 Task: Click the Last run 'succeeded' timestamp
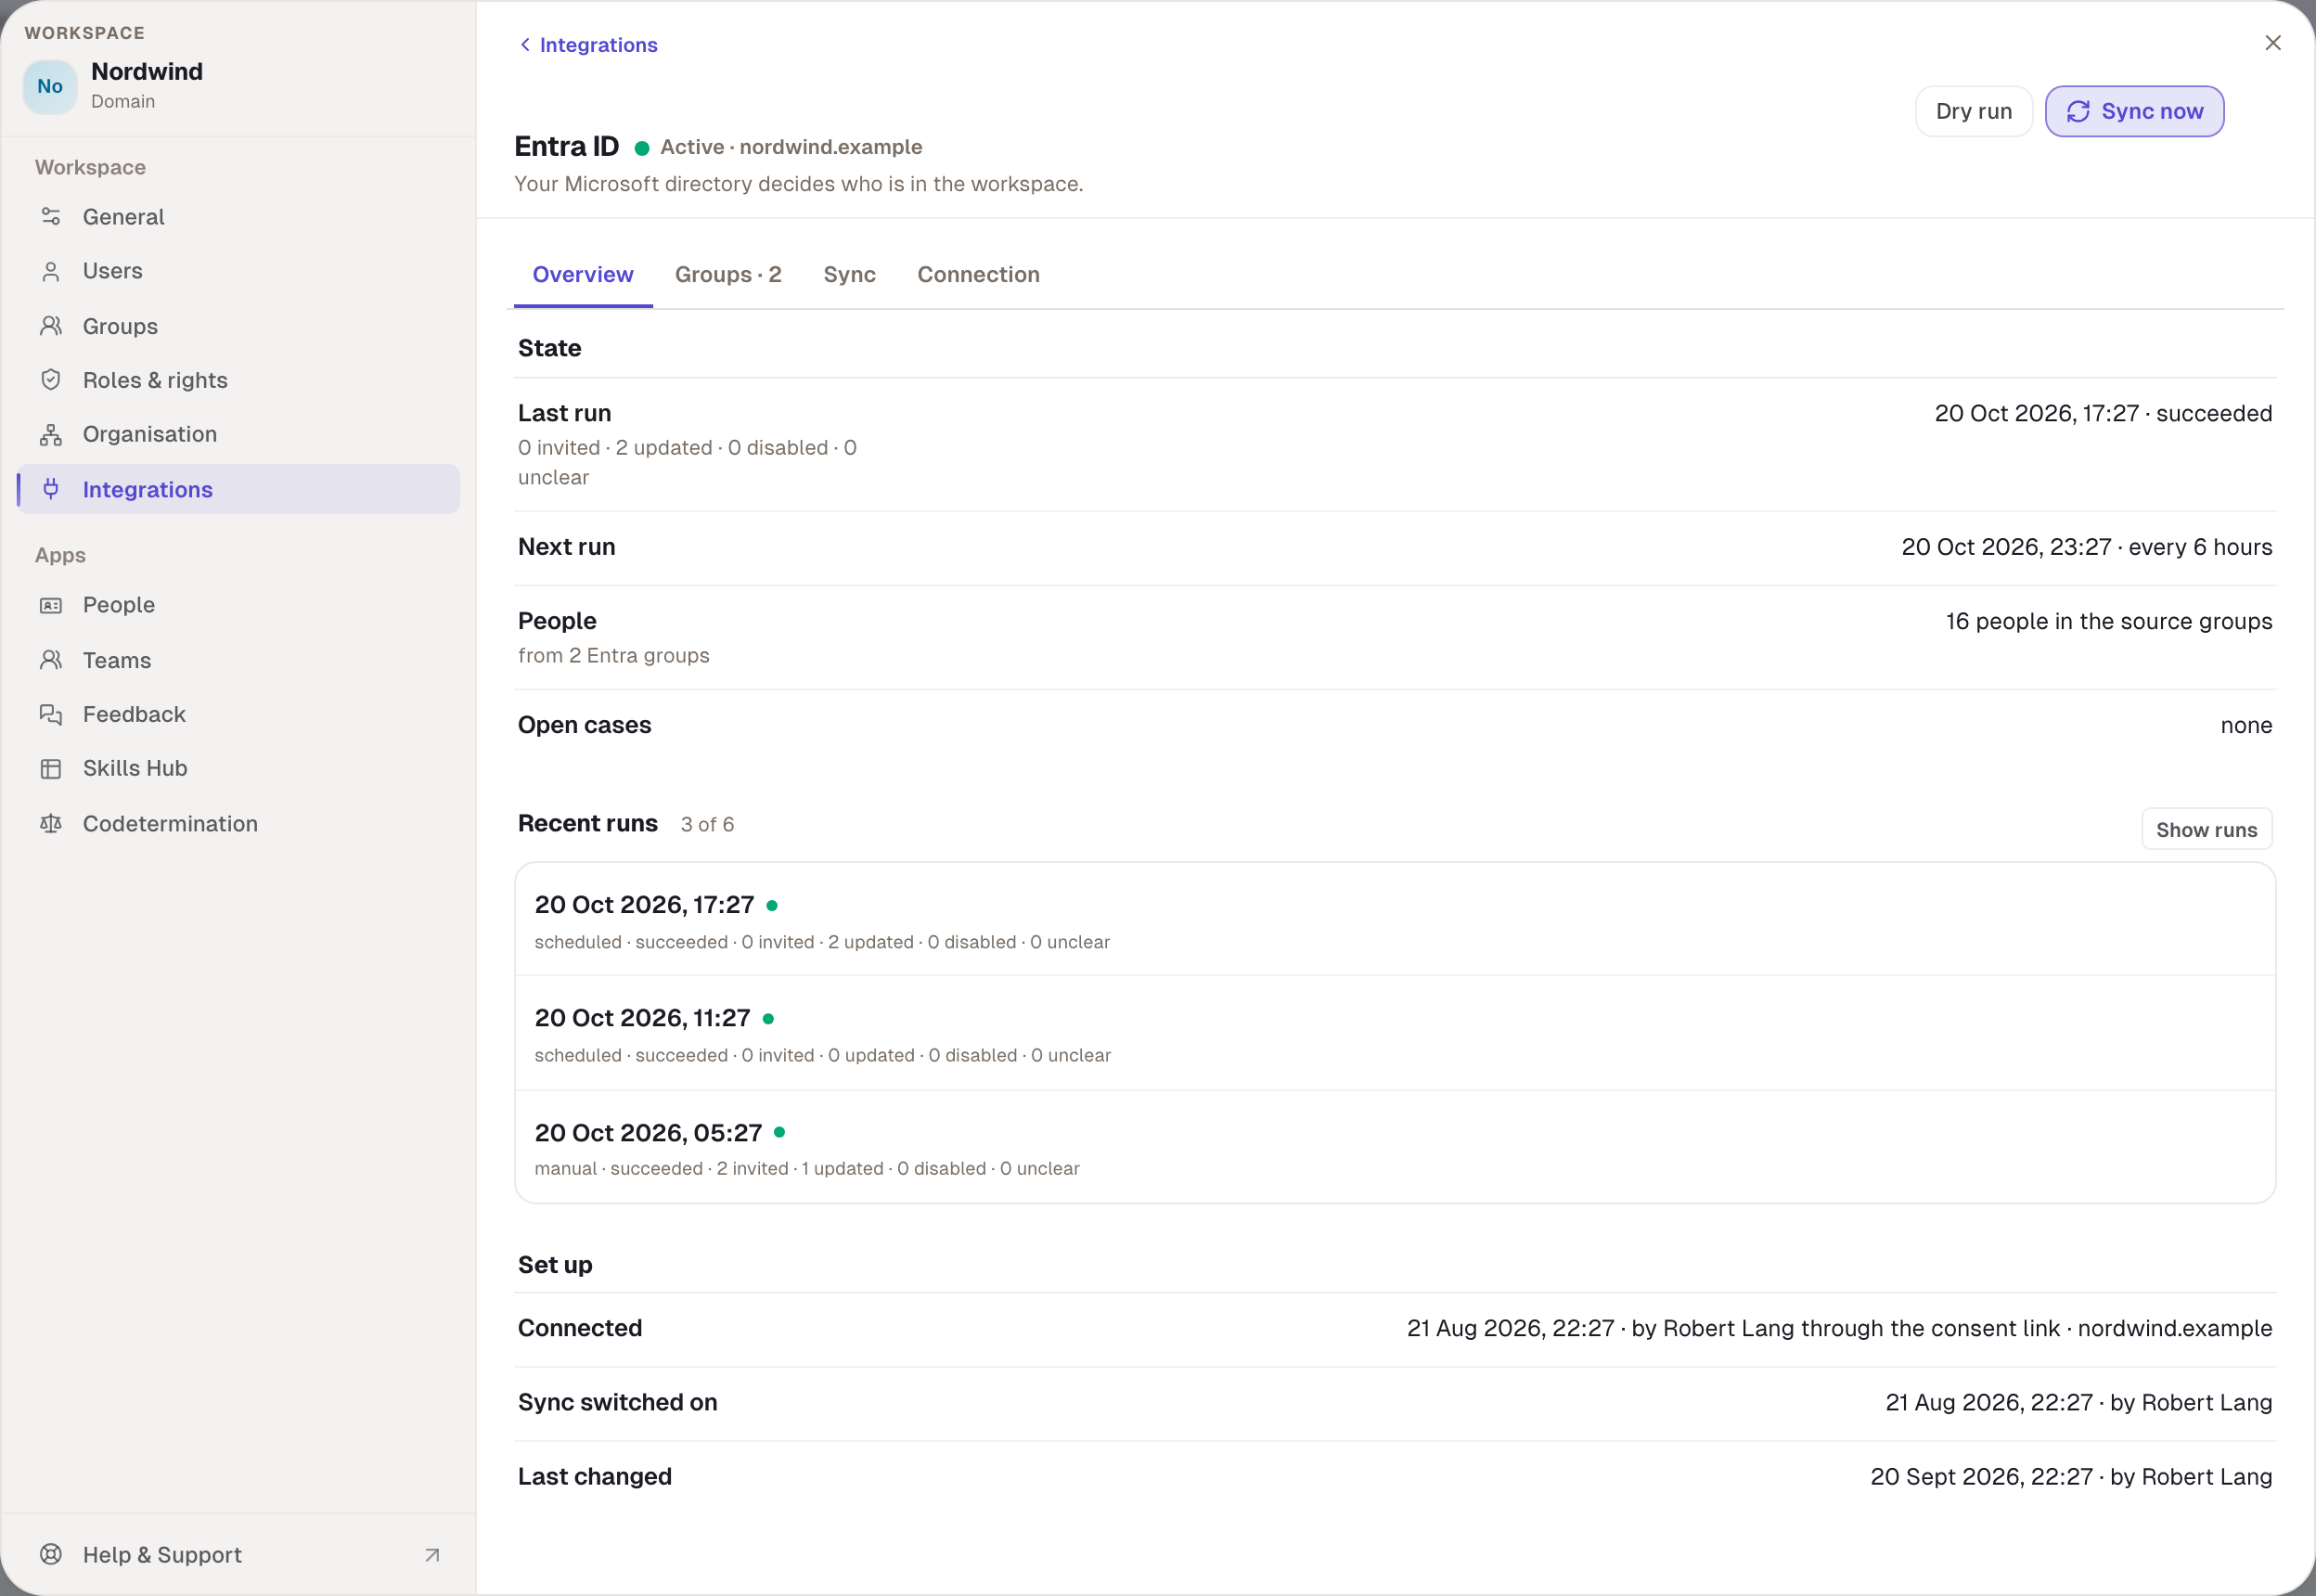[x=2103, y=413]
